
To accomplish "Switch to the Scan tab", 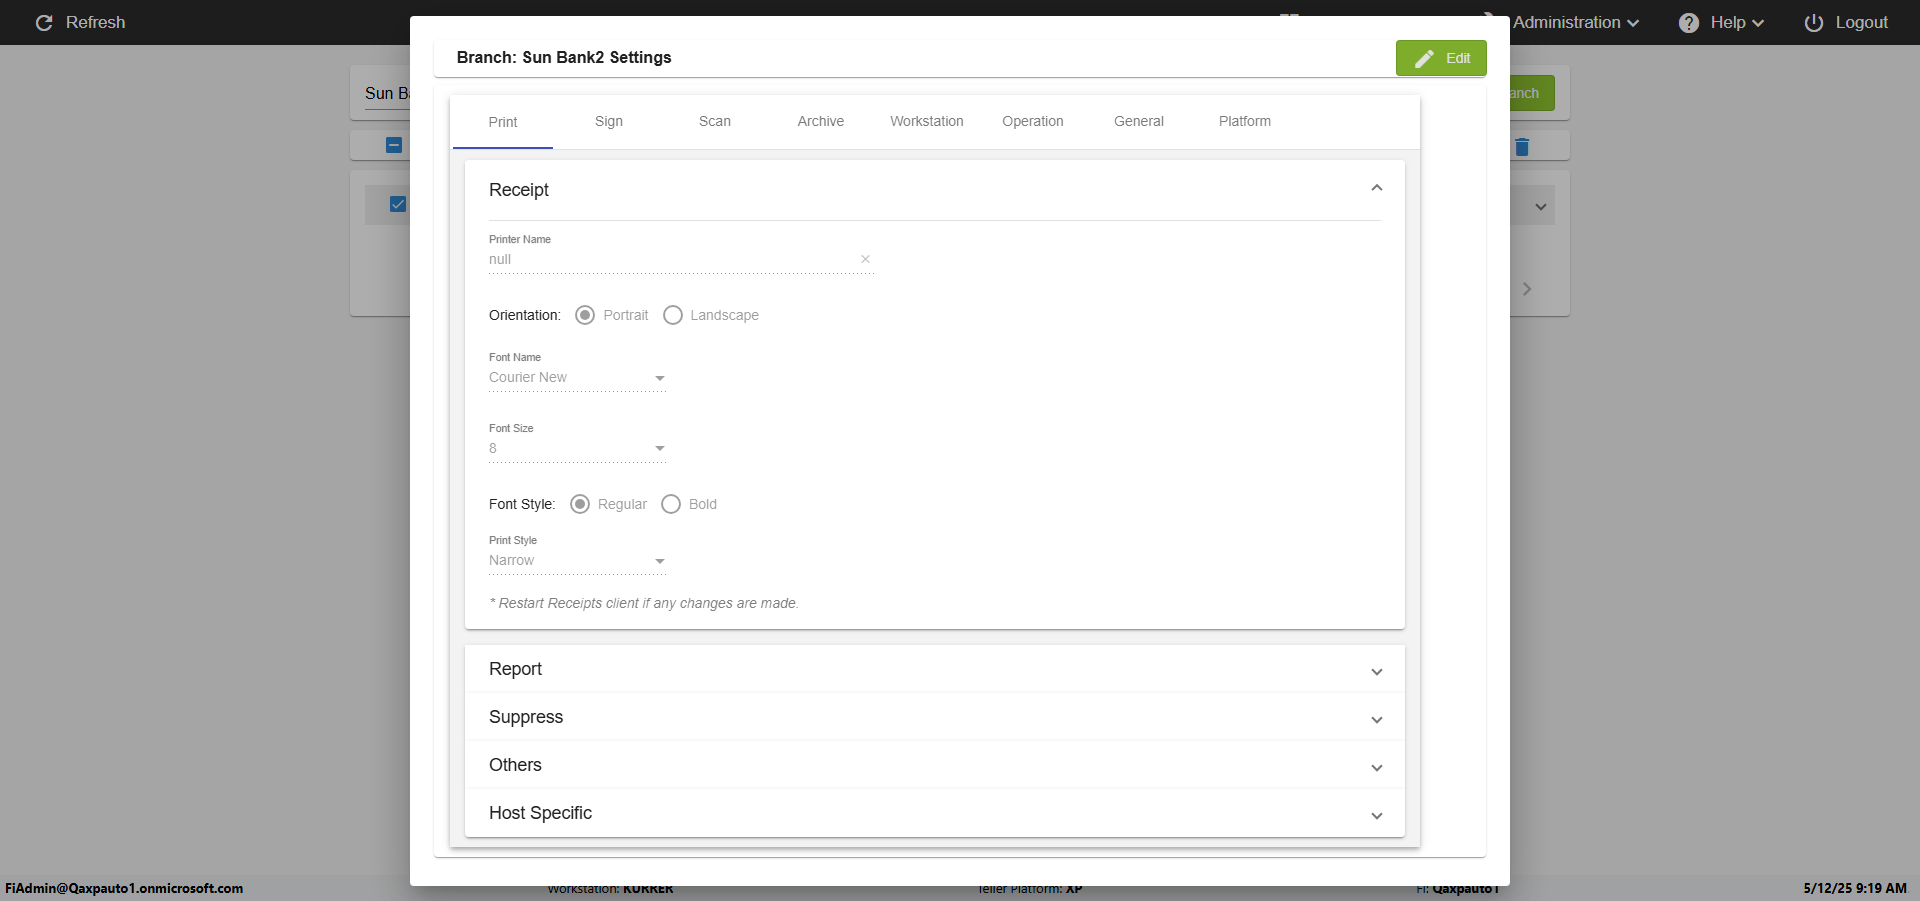I will click(714, 121).
